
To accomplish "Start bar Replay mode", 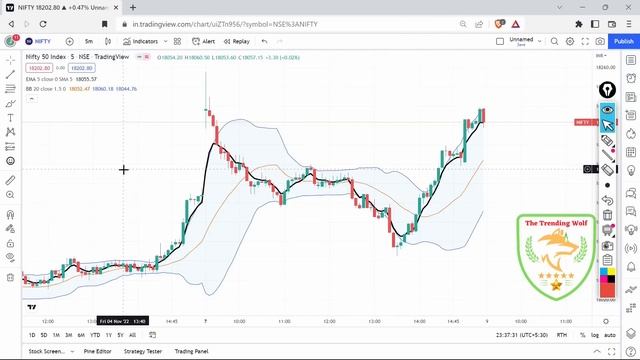I will [x=237, y=41].
